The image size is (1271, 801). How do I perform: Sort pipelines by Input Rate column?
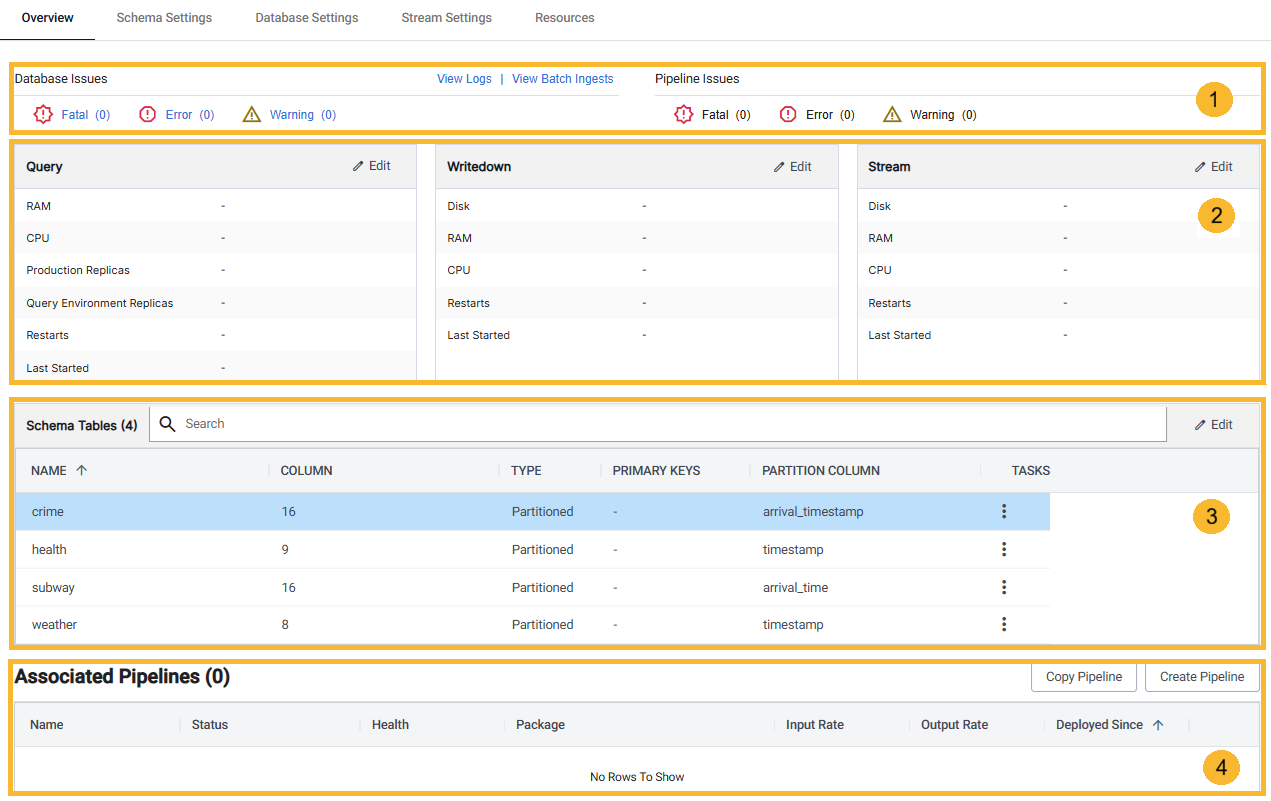click(815, 725)
